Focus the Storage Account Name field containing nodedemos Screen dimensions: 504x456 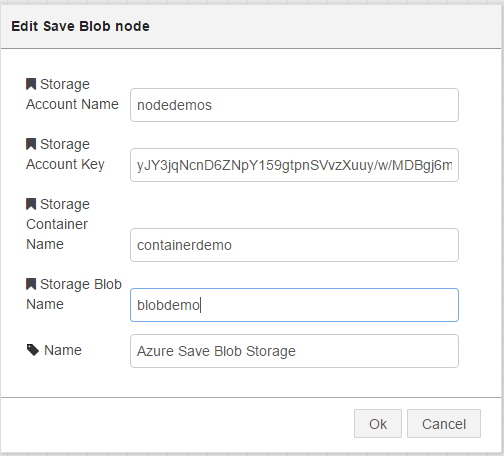coord(294,105)
